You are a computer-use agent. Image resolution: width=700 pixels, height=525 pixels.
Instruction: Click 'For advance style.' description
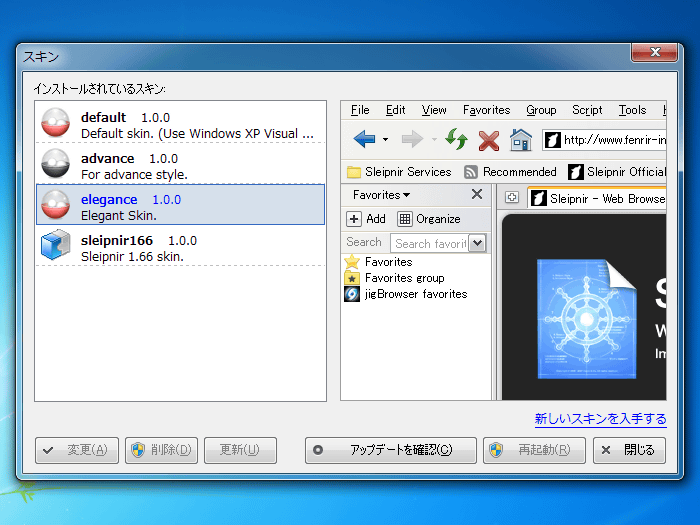point(134,175)
